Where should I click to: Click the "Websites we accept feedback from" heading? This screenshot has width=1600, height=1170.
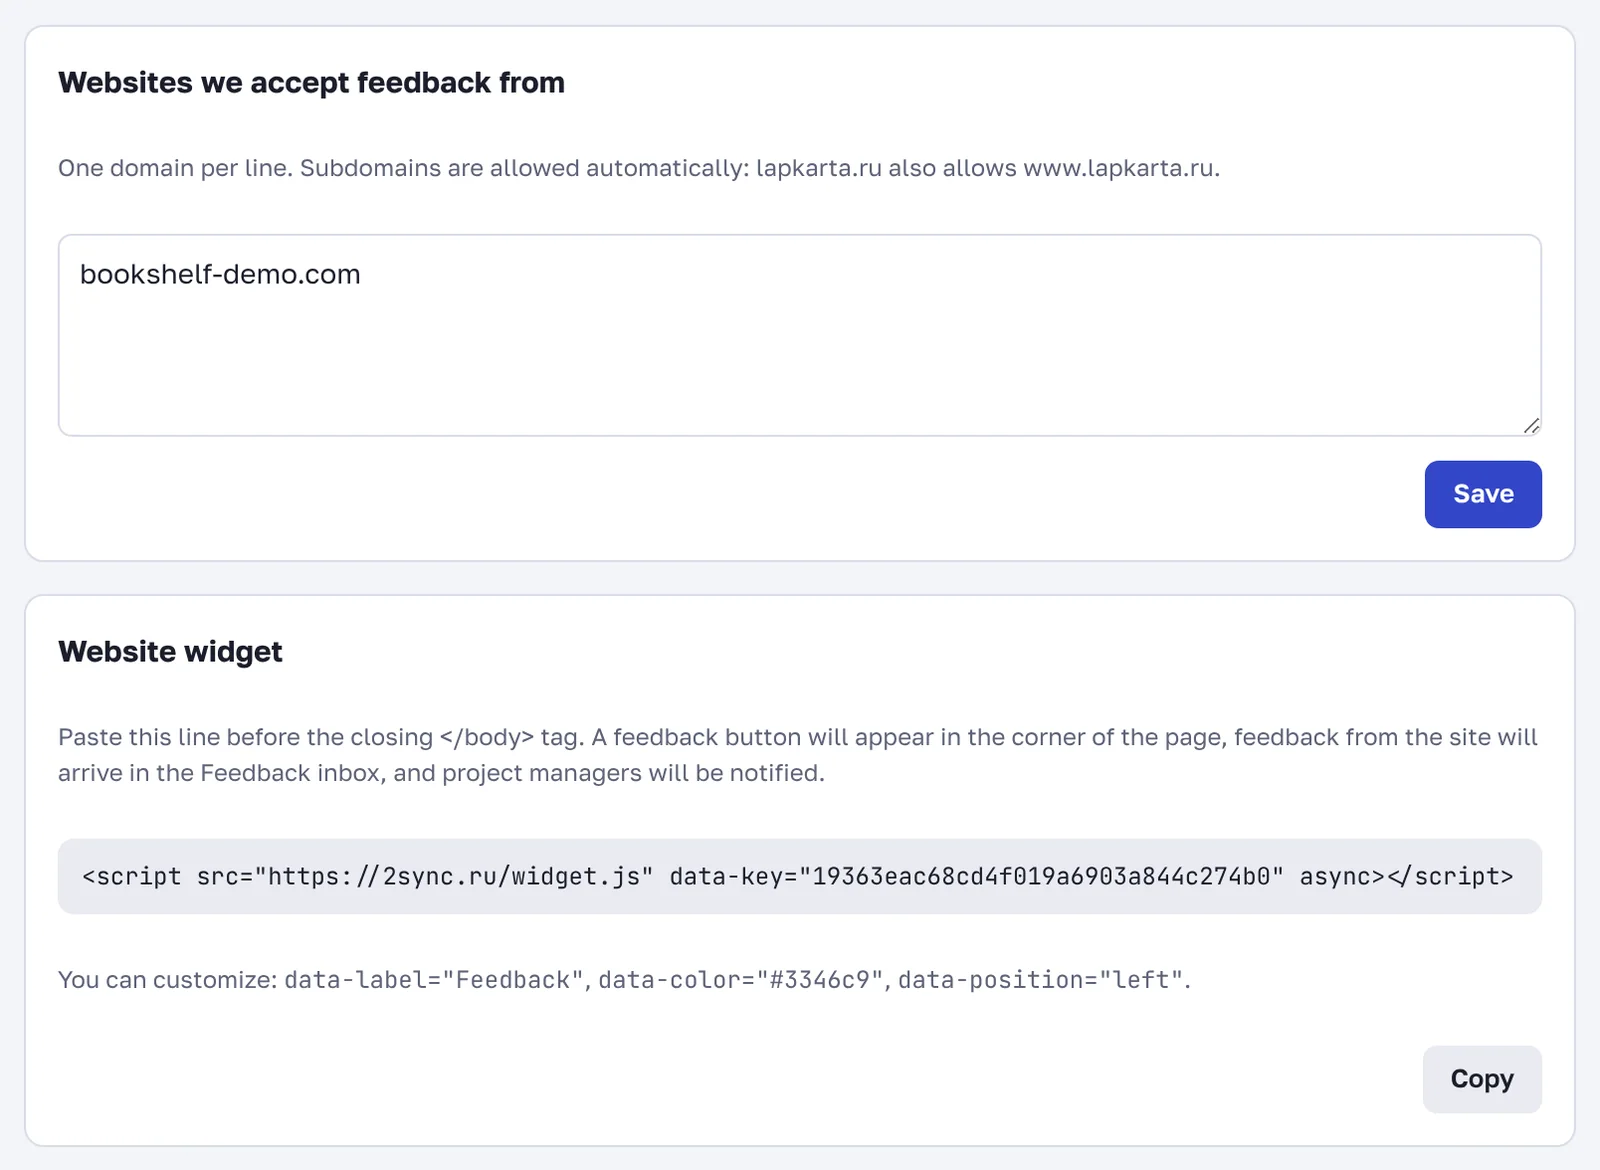pyautogui.click(x=311, y=82)
